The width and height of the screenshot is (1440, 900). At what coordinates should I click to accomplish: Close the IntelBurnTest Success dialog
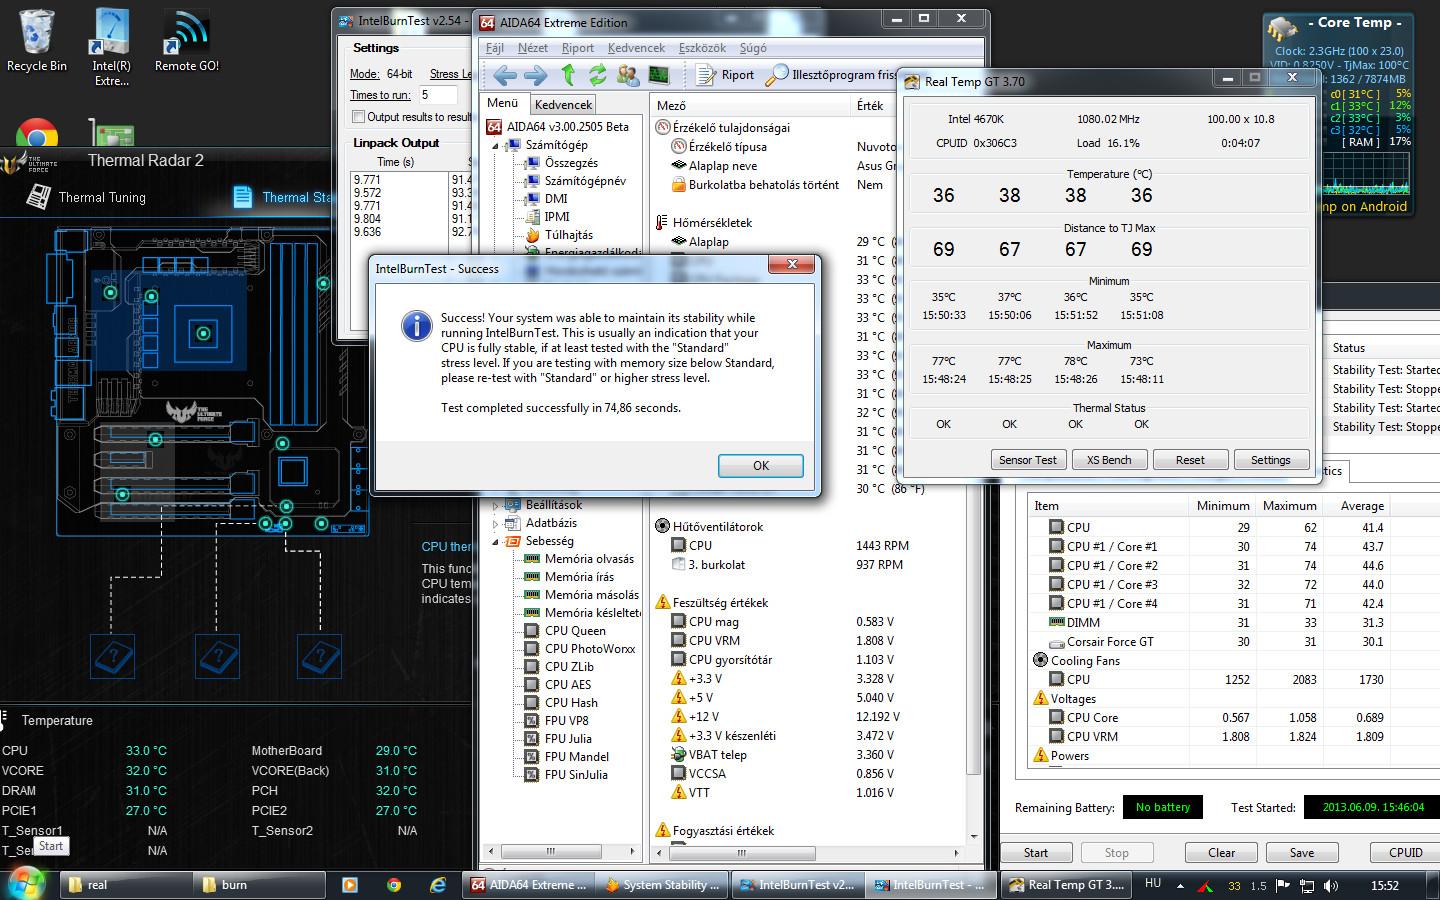pos(792,264)
